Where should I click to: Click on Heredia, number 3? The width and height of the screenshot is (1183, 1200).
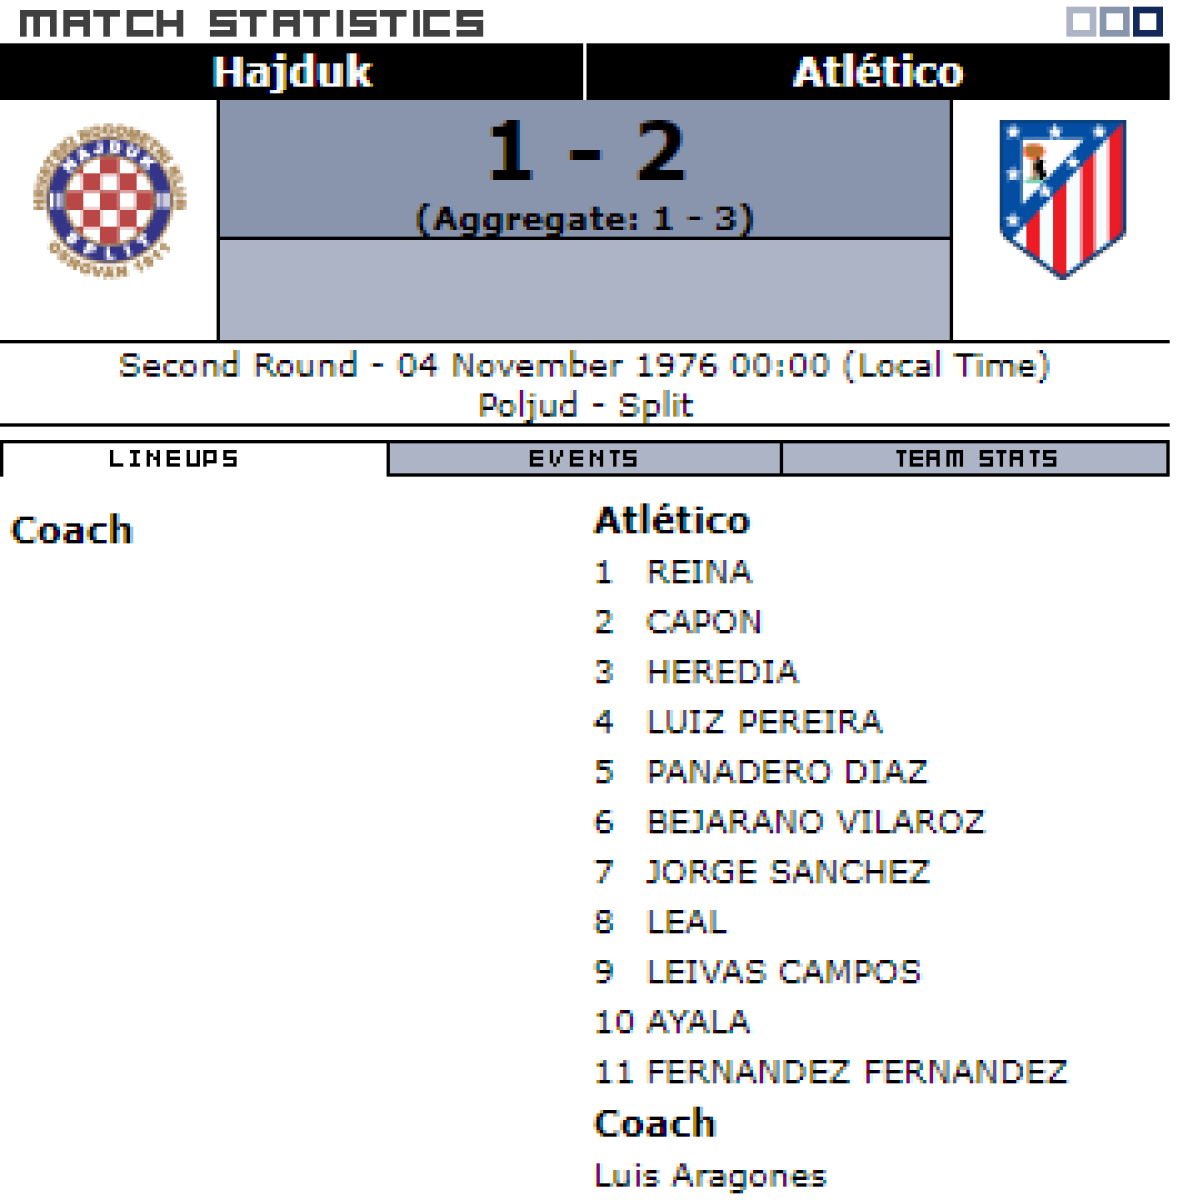coord(723,672)
